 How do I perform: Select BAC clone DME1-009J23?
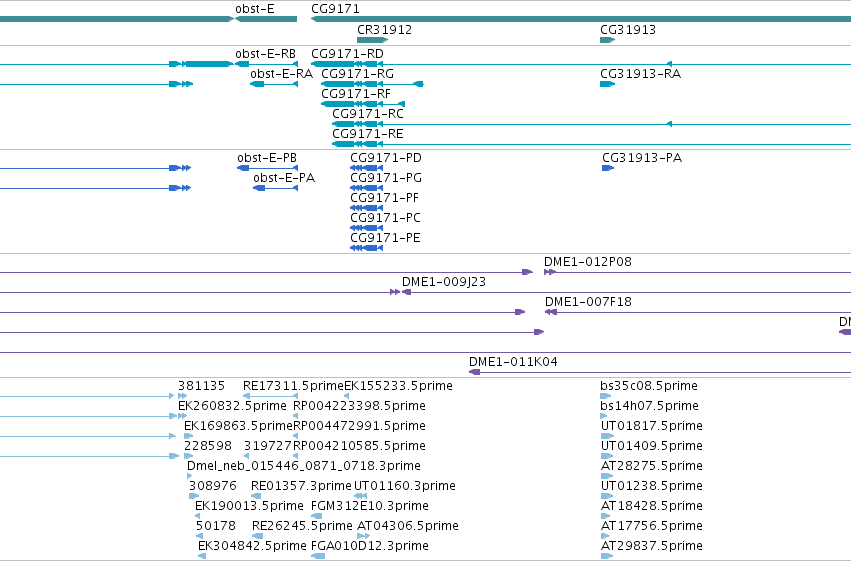(x=444, y=283)
